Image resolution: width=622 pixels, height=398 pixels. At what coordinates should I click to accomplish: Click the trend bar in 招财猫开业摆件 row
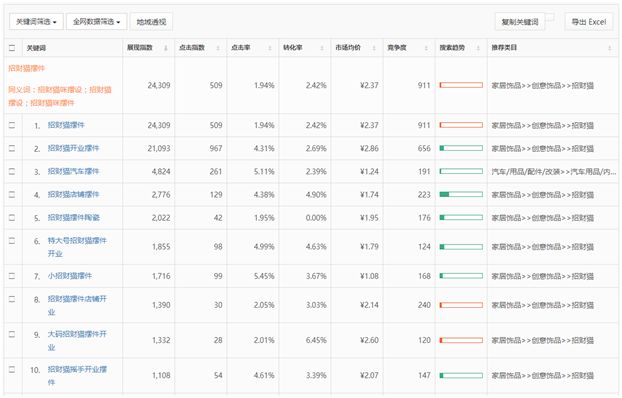[x=461, y=148]
